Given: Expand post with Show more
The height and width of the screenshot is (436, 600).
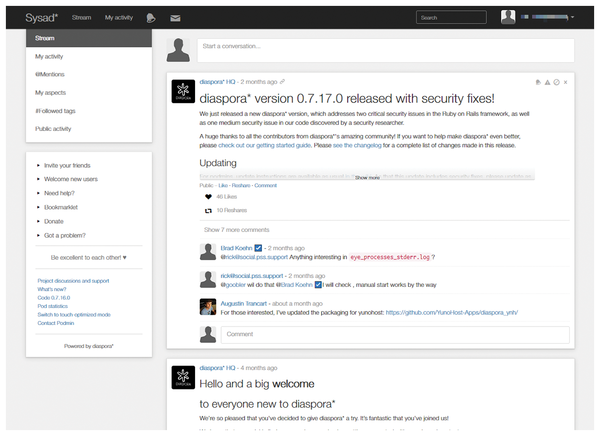Looking at the screenshot, I should click(367, 178).
